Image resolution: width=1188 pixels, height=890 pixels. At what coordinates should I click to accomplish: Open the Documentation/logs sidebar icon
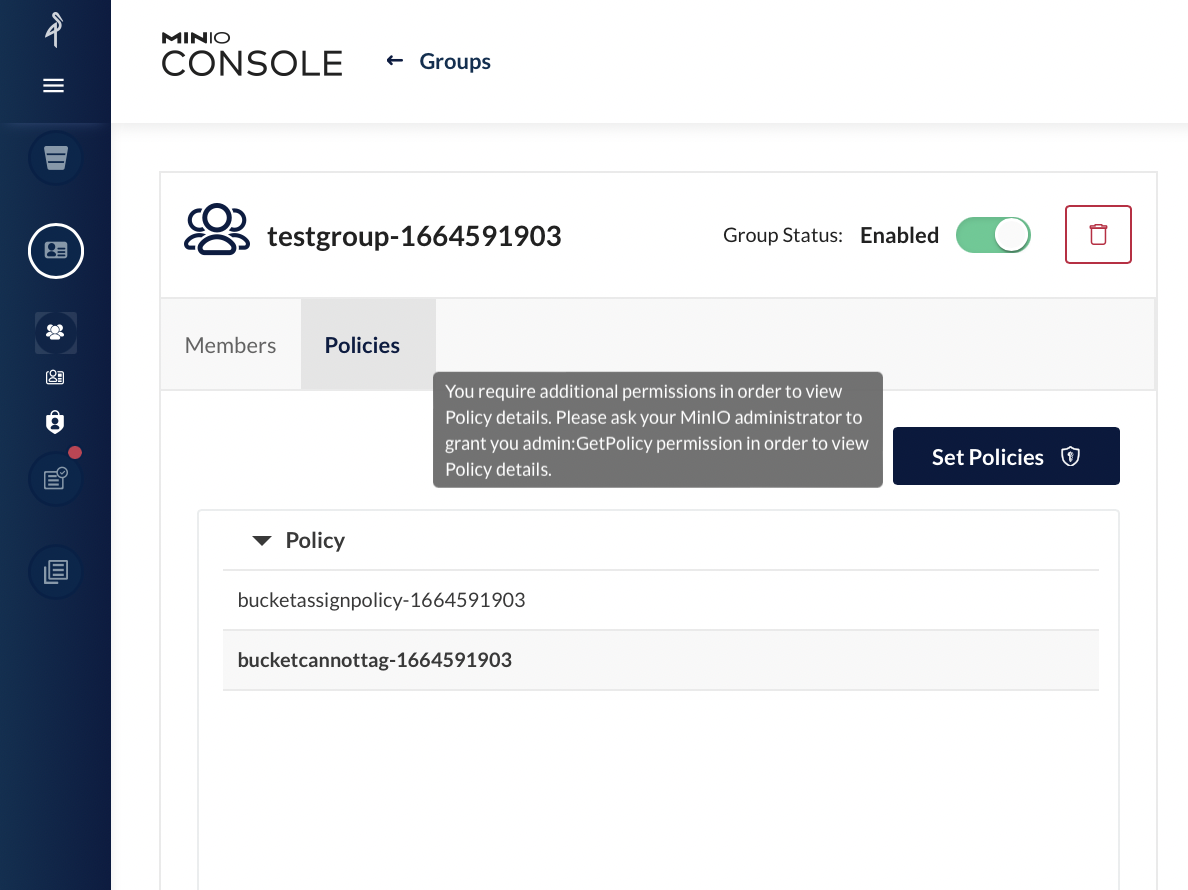tap(55, 572)
